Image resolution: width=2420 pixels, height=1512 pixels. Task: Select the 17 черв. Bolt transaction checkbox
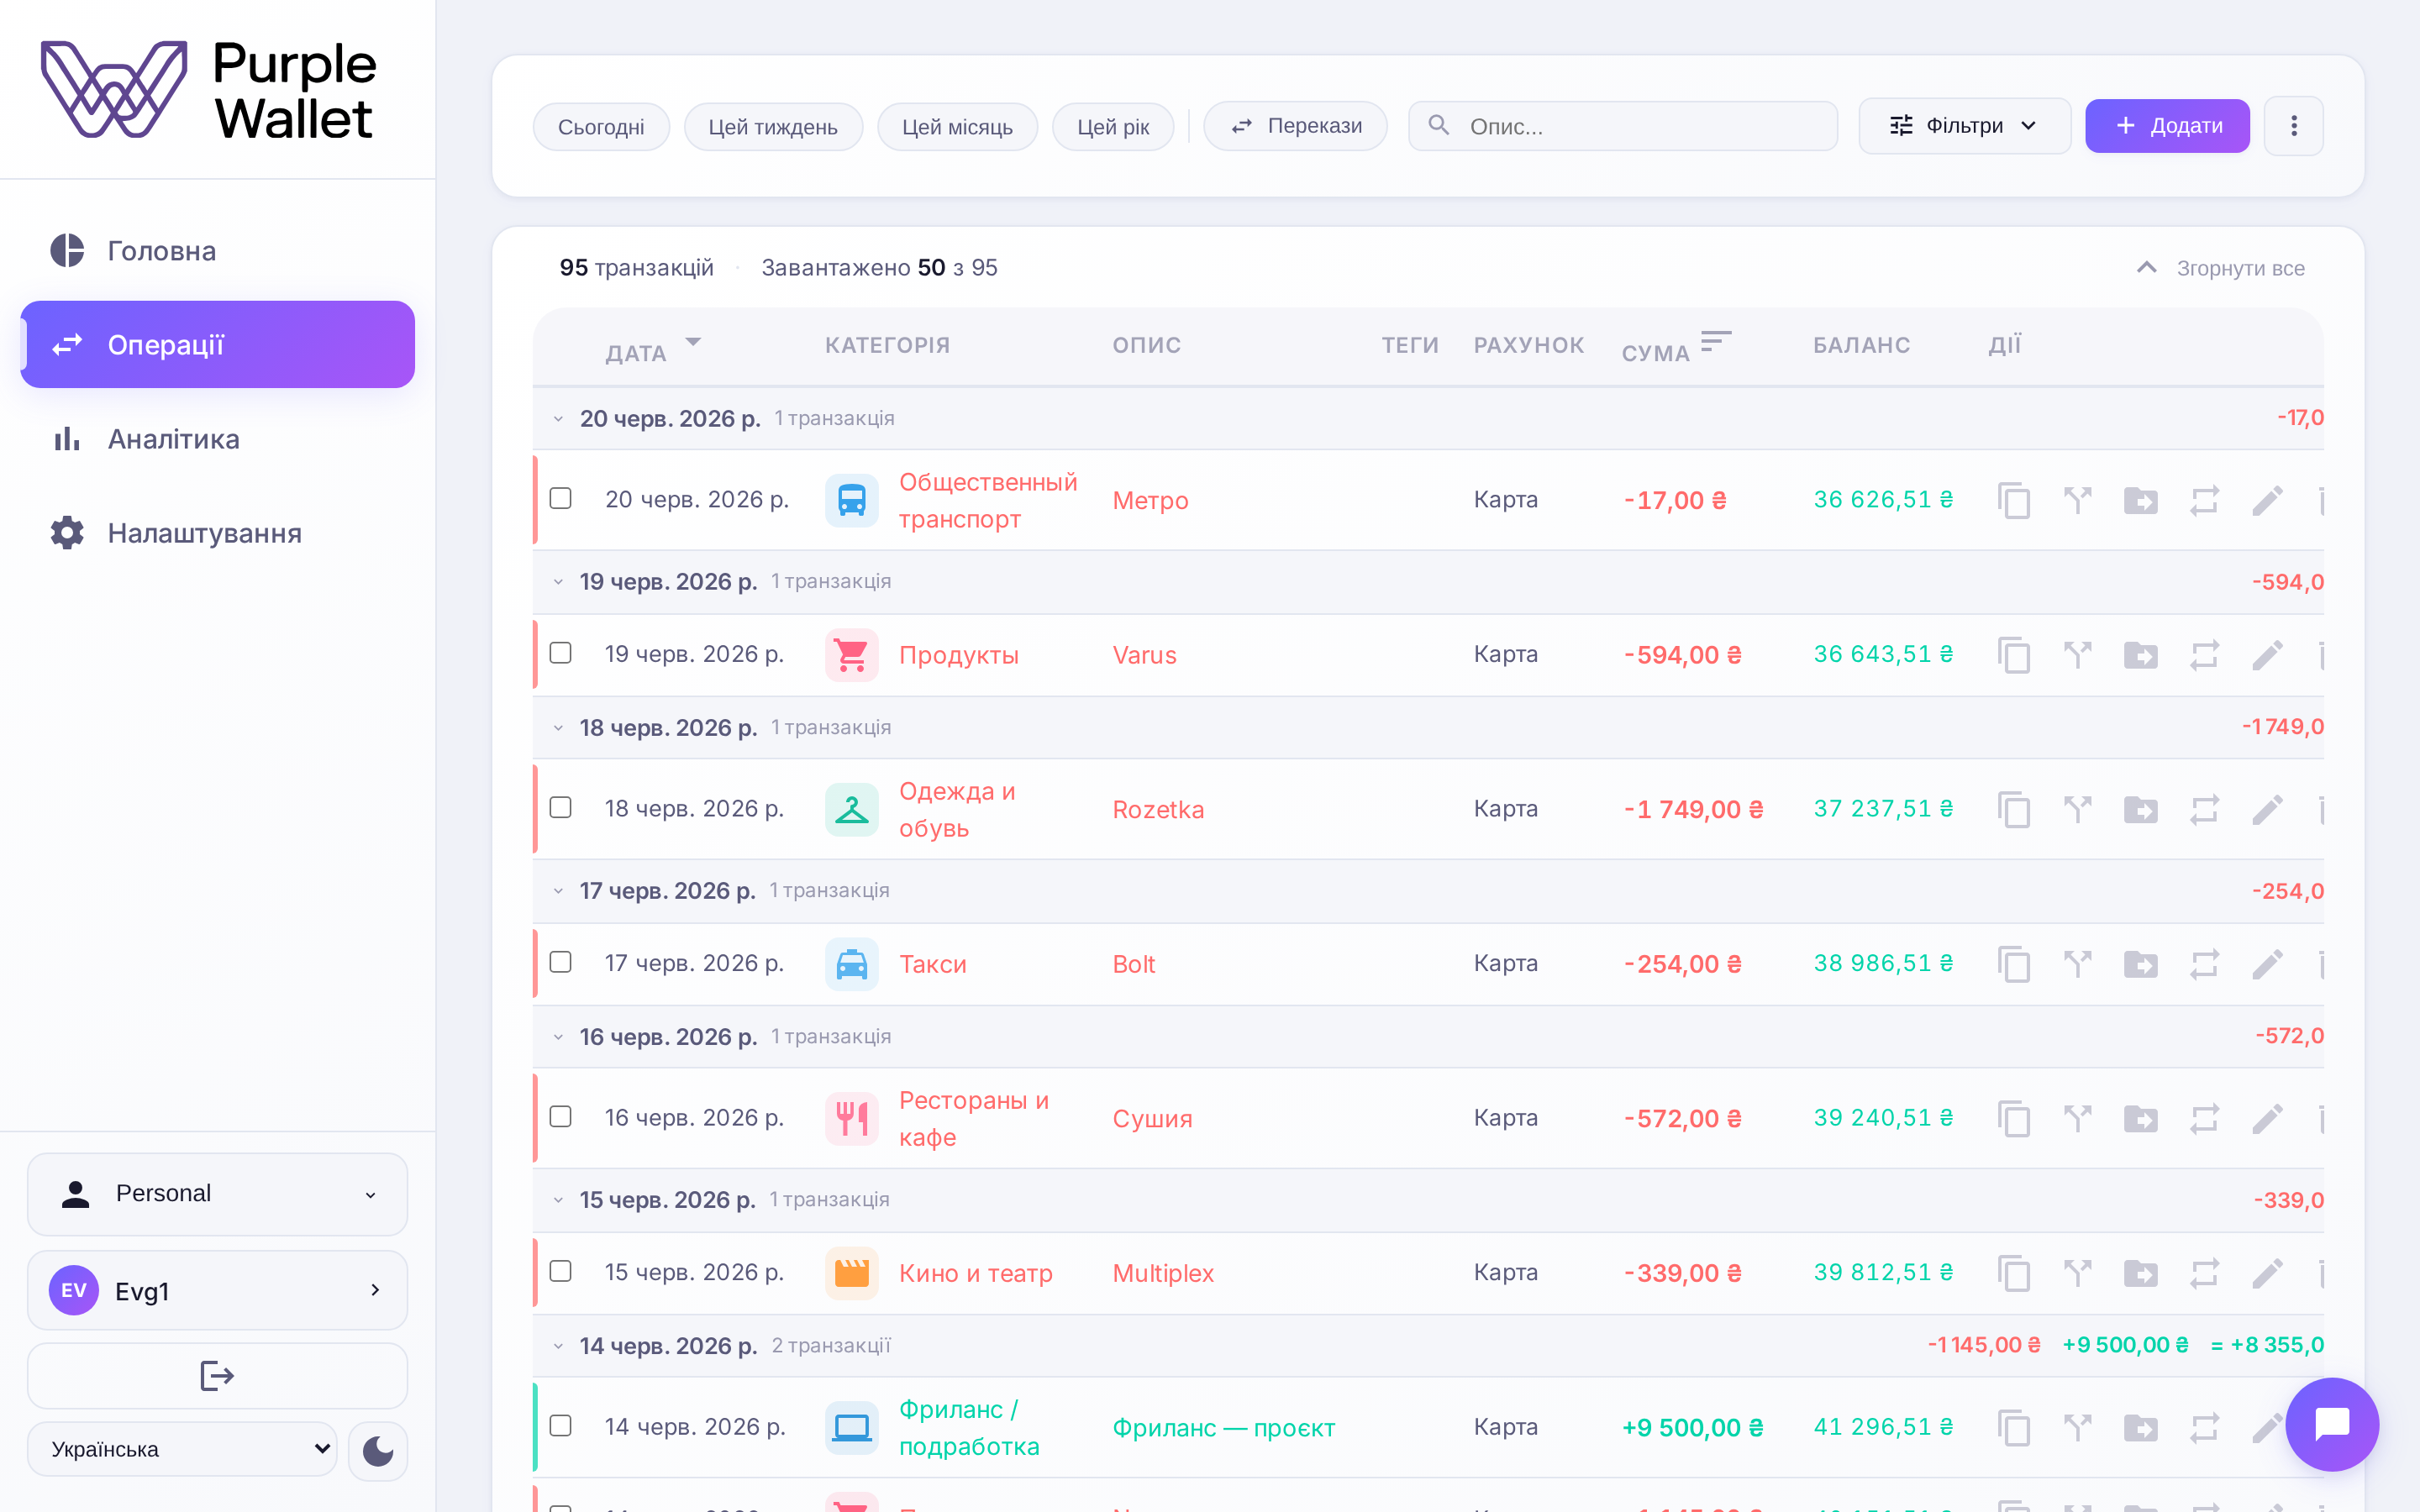click(x=560, y=962)
